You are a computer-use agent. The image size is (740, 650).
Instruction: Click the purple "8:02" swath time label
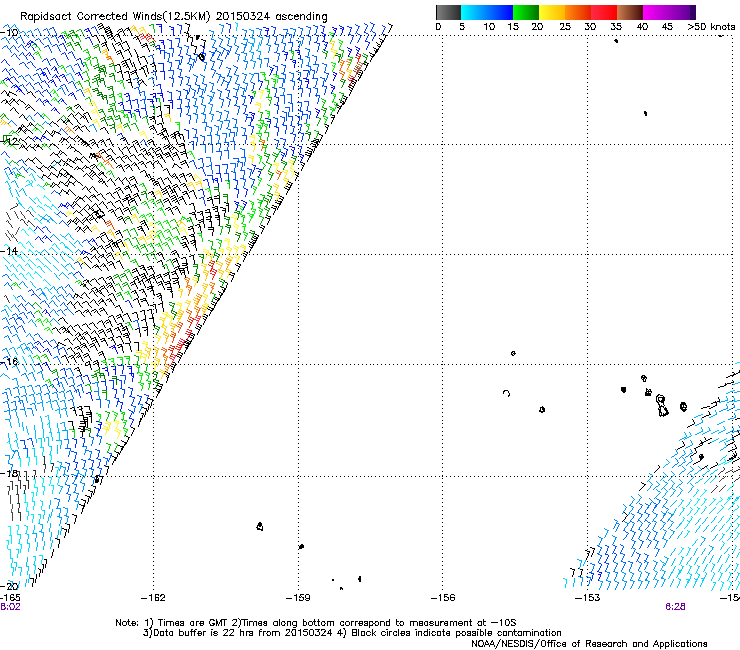point(10,607)
